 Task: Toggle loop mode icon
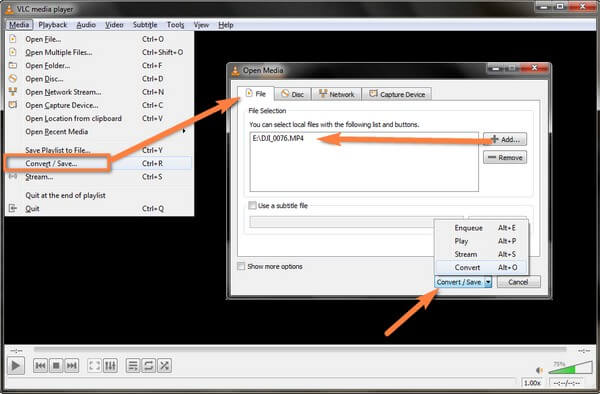click(148, 366)
